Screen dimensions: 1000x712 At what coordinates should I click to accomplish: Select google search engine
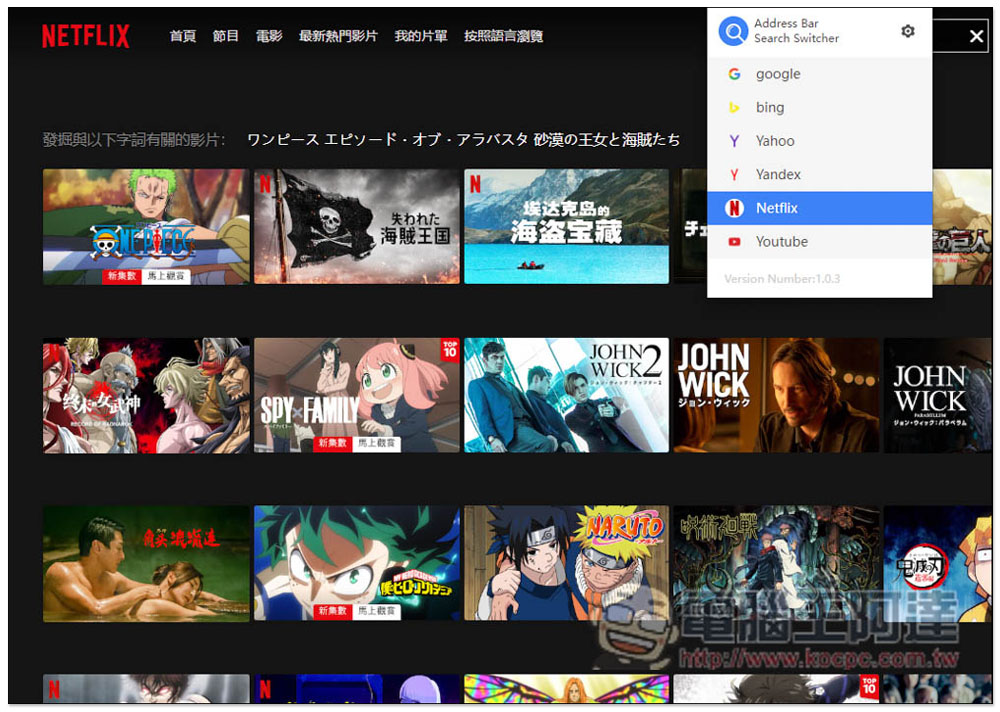click(x=820, y=74)
